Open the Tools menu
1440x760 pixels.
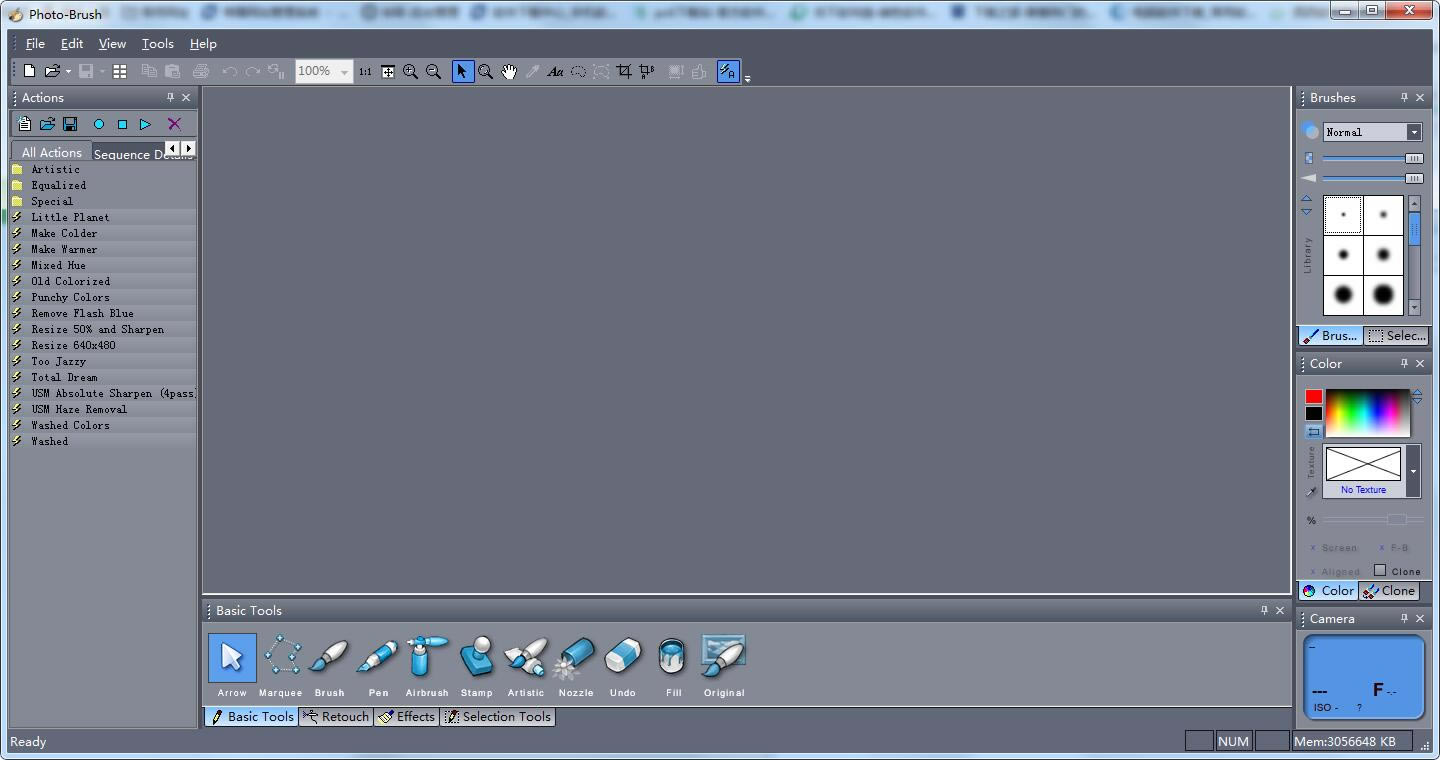pyautogui.click(x=157, y=43)
